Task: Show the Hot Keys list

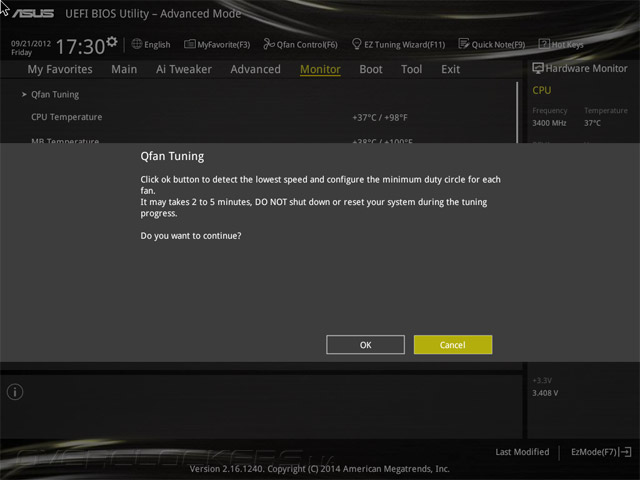Action: [567, 44]
